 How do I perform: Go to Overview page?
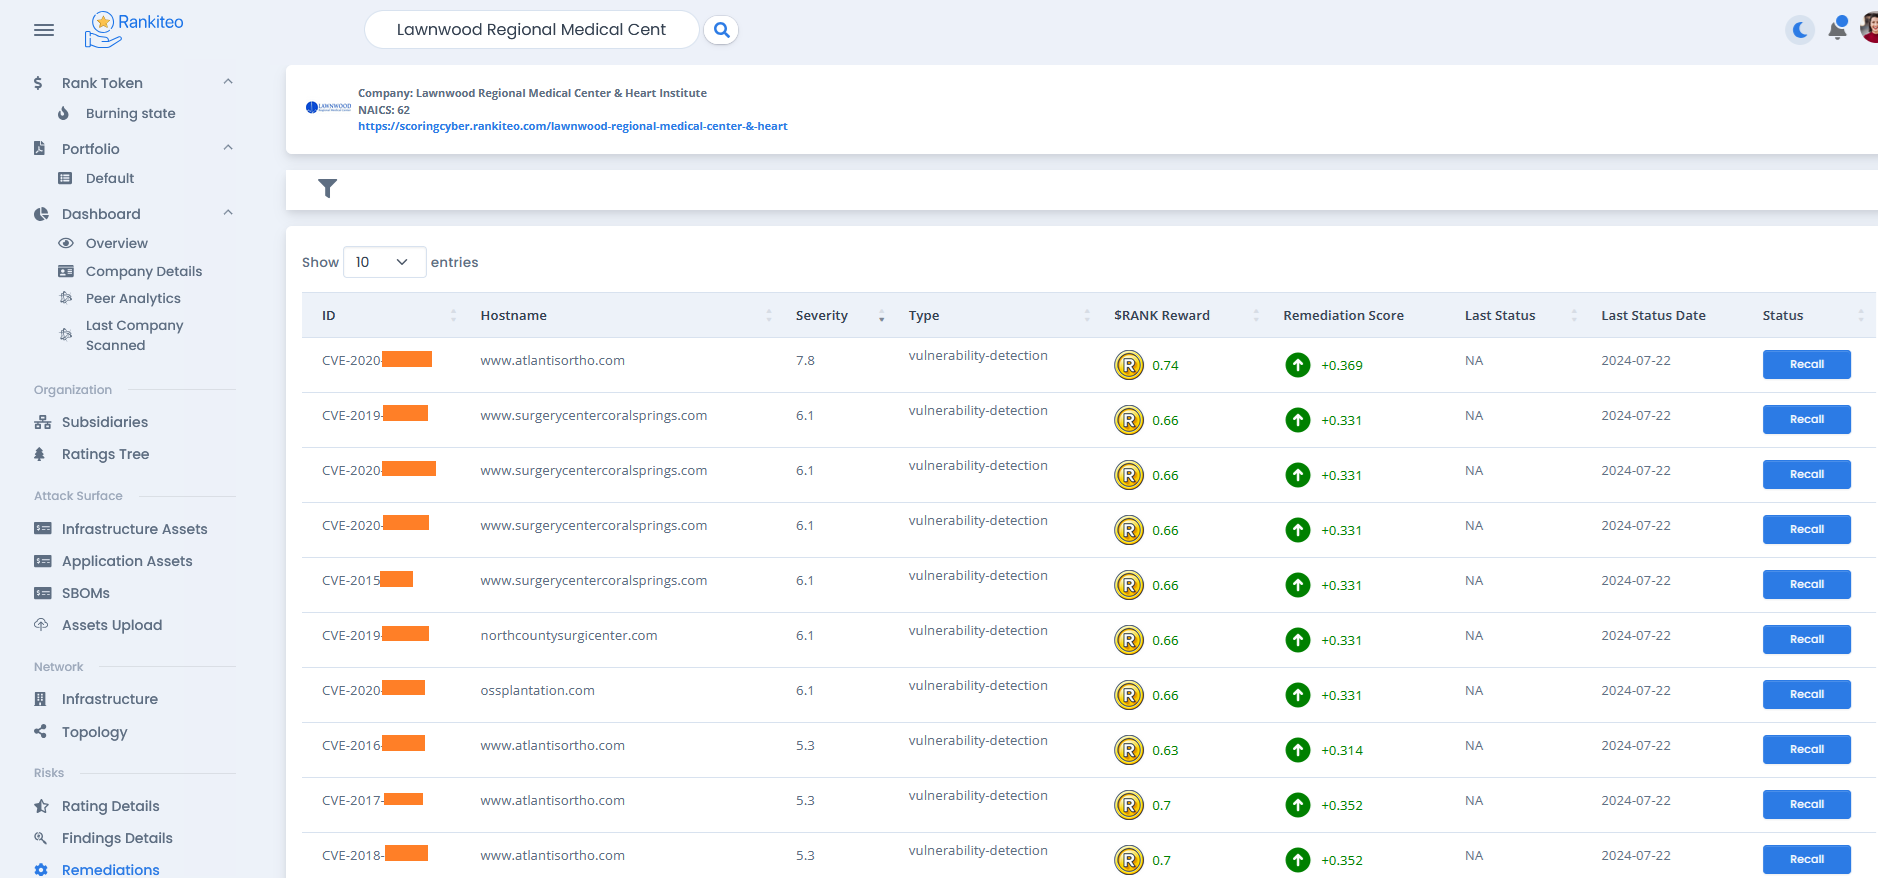click(x=116, y=243)
